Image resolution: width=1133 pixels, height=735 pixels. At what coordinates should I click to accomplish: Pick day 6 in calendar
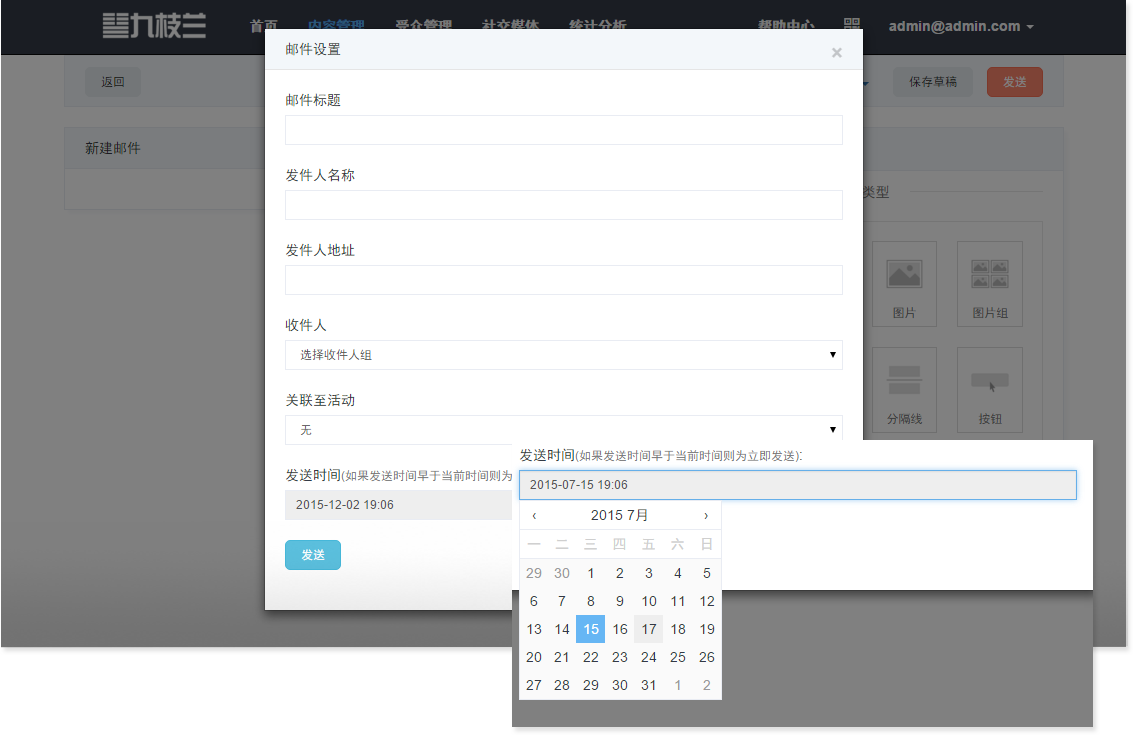533,601
